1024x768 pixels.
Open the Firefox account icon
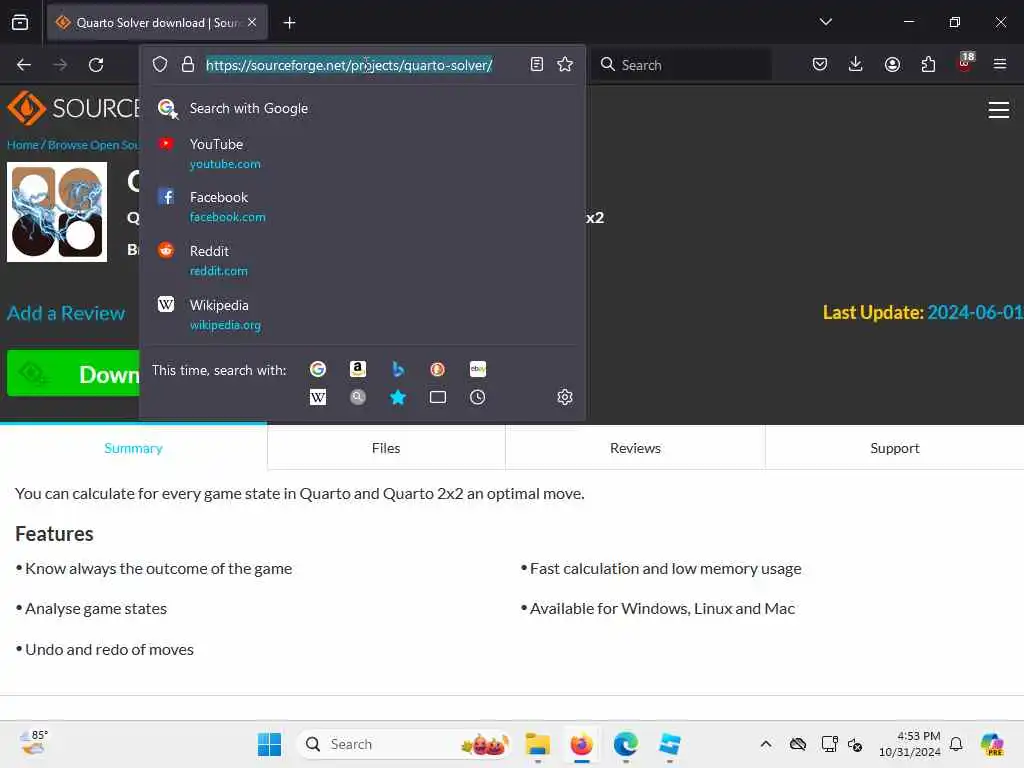pos(892,64)
